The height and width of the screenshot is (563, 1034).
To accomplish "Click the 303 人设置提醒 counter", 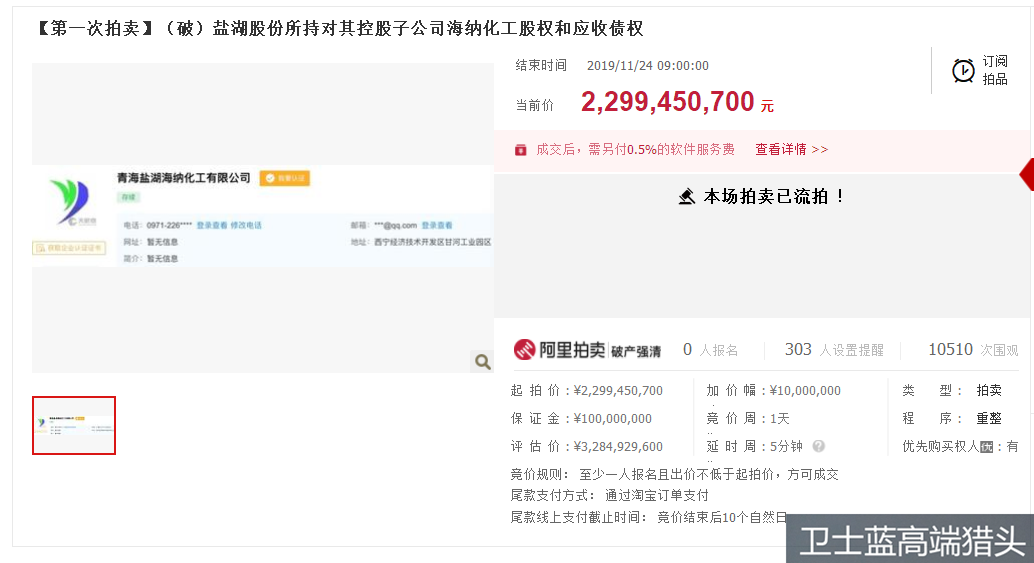I will 834,350.
